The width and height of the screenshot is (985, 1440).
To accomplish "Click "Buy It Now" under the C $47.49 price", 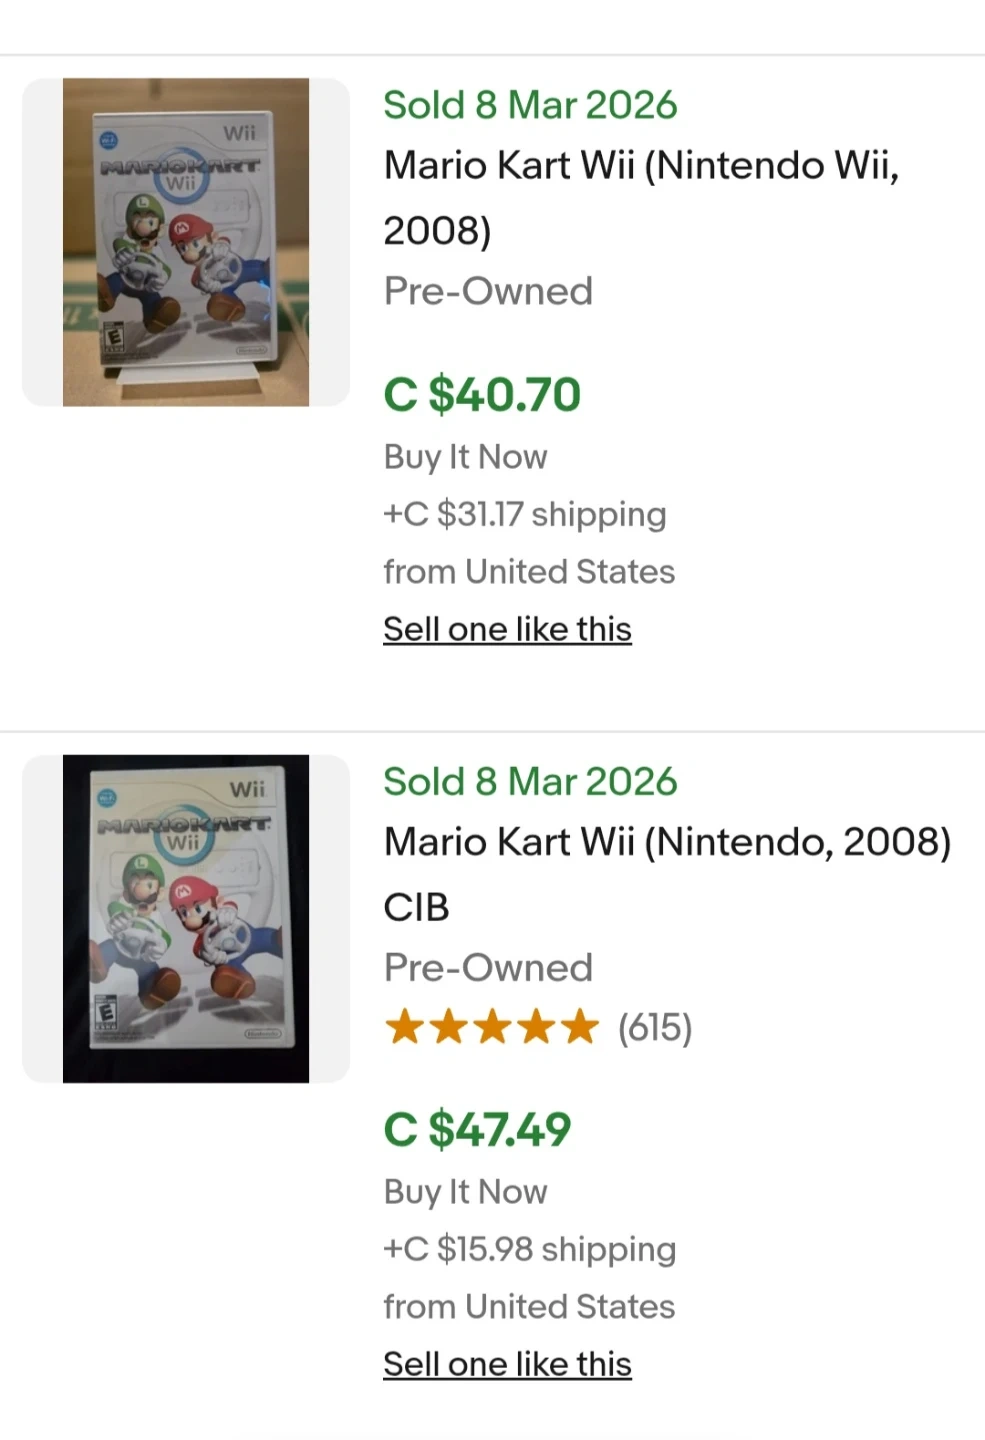I will tap(465, 1192).
